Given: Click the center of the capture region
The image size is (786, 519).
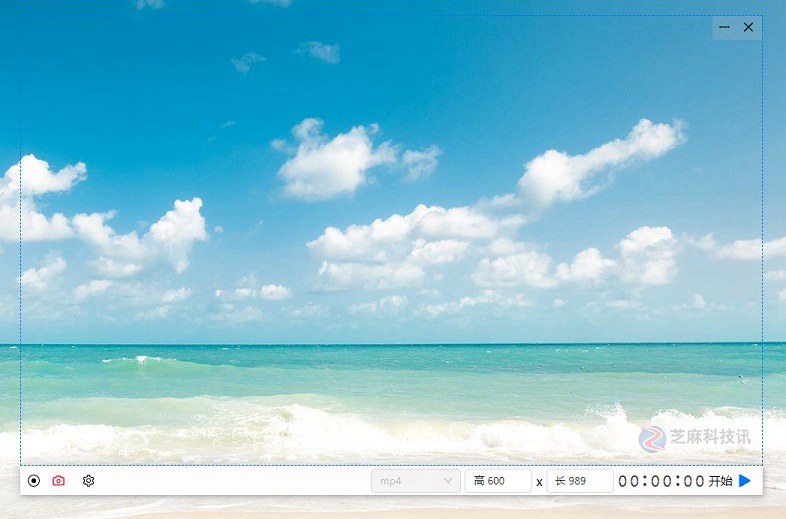Looking at the screenshot, I should pyautogui.click(x=391, y=240).
